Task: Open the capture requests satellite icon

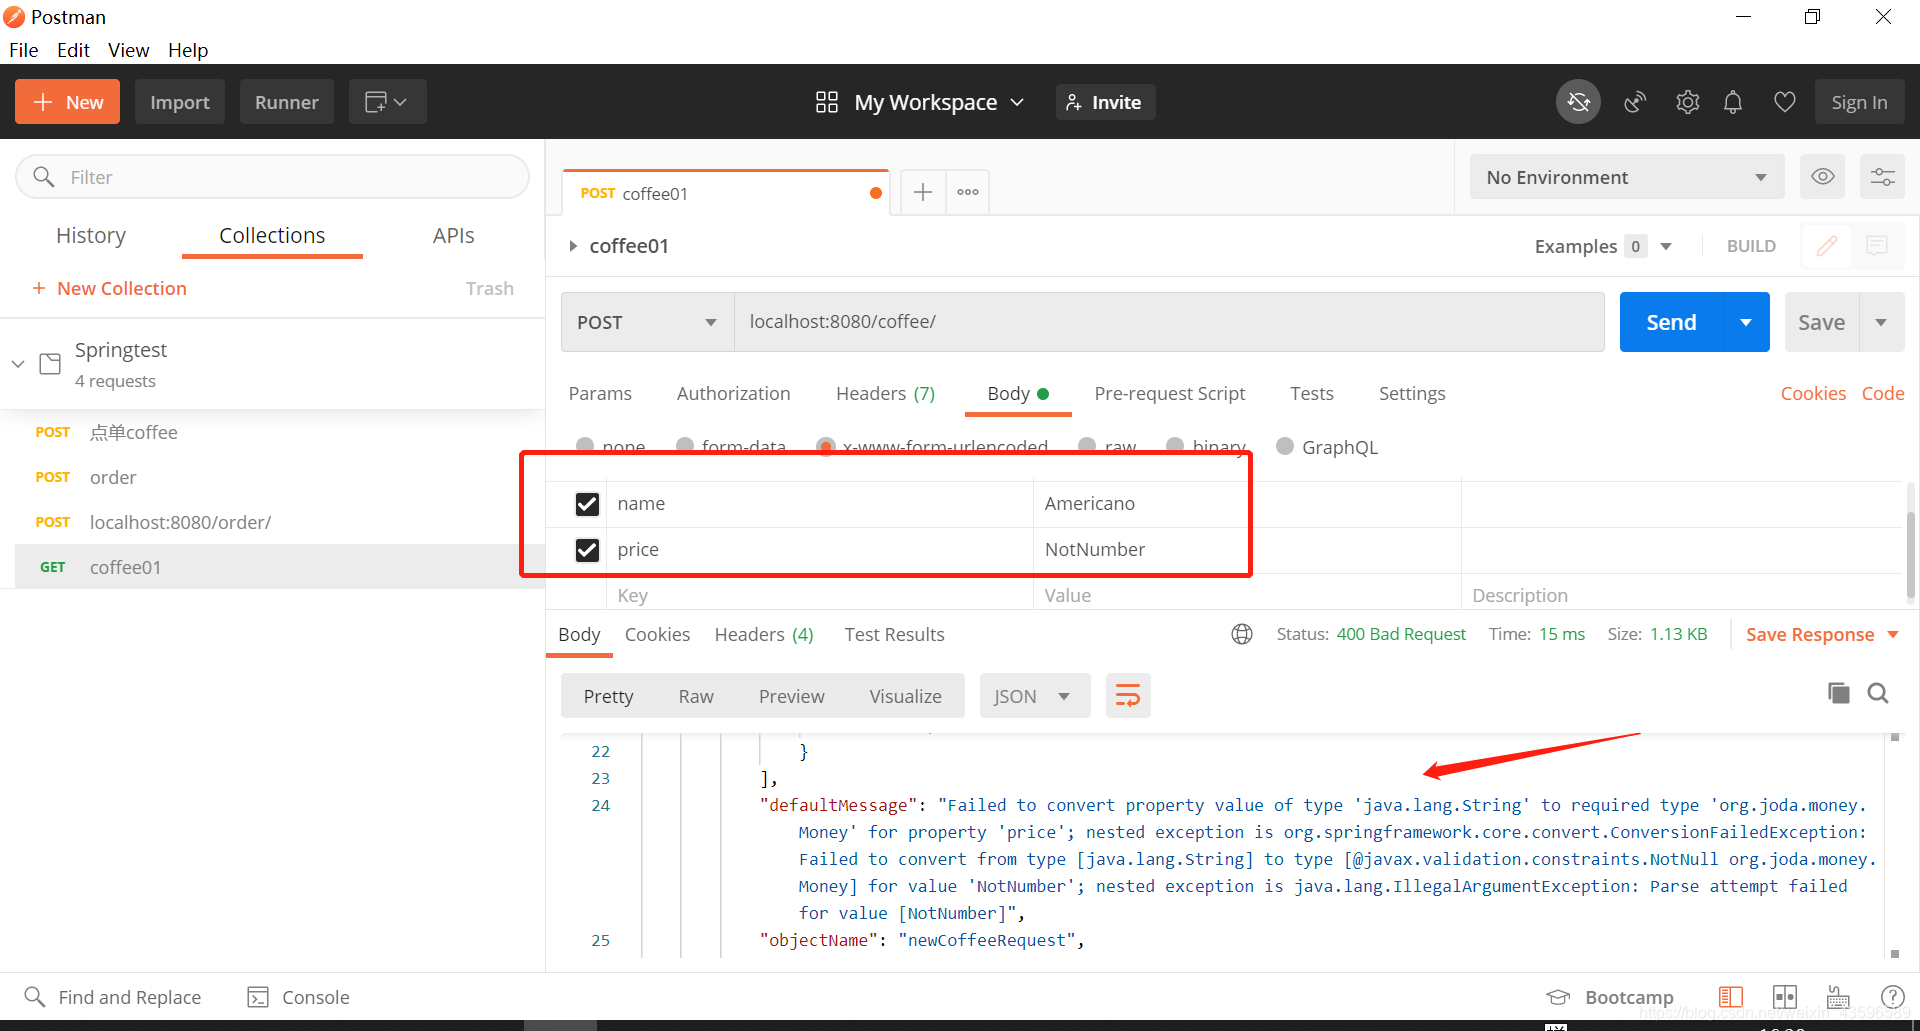Action: 1635,102
